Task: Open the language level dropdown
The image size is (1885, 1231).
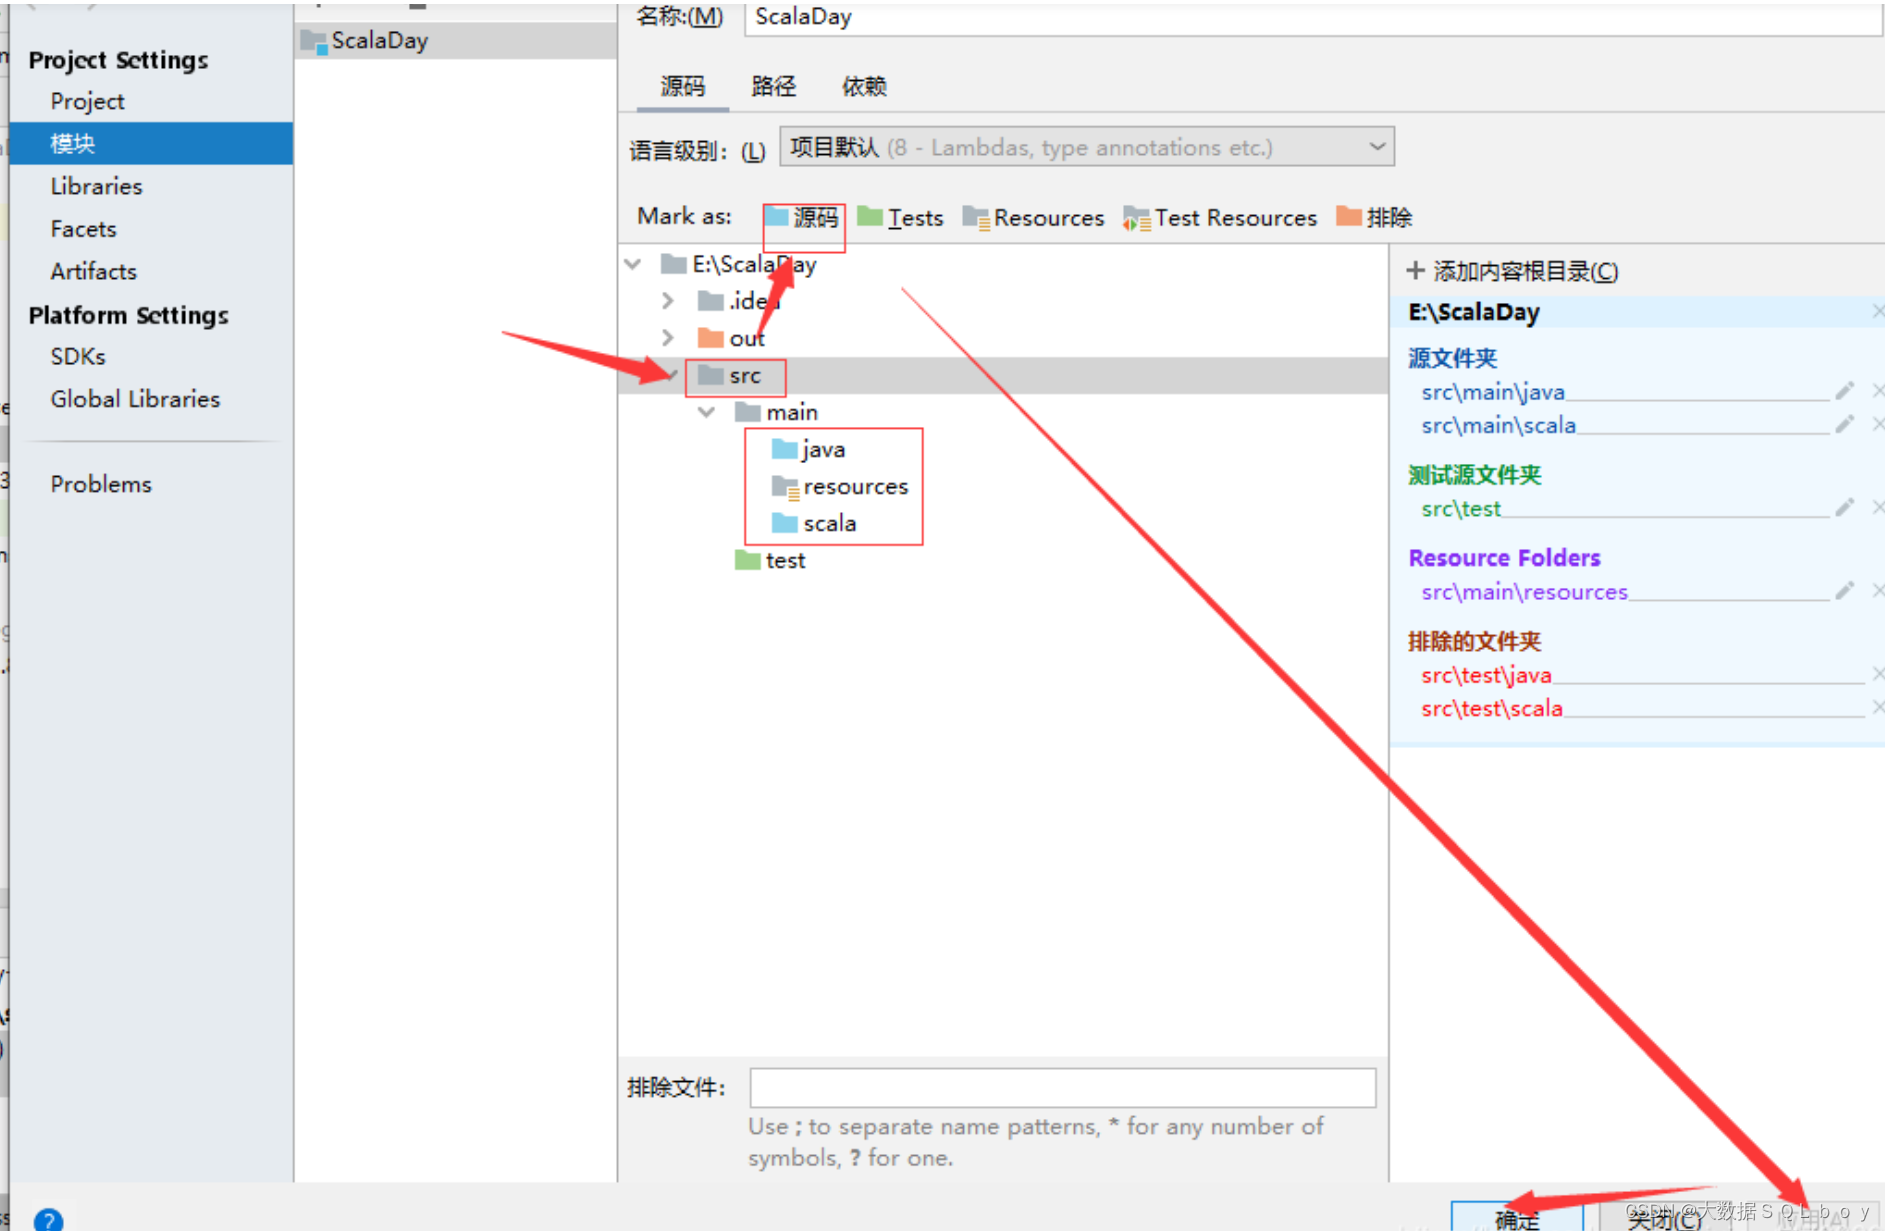Action: click(x=1087, y=147)
